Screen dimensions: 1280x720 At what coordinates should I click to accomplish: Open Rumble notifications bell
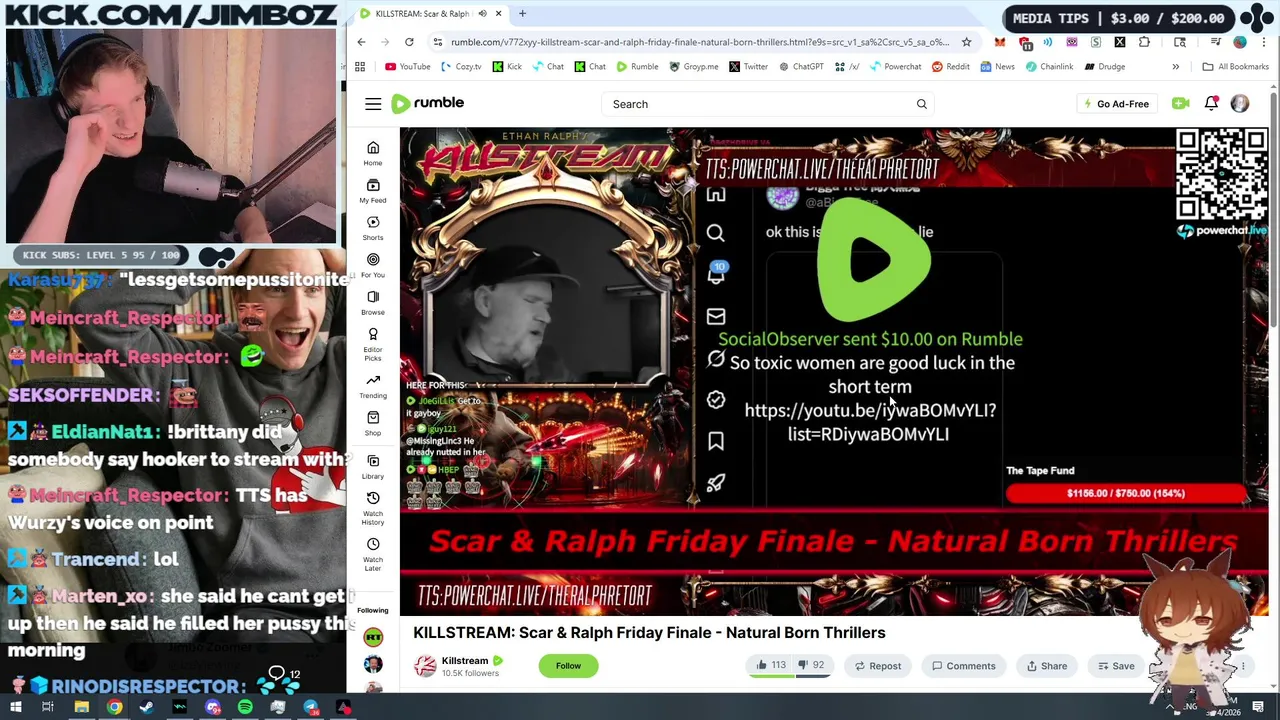pos(1211,104)
